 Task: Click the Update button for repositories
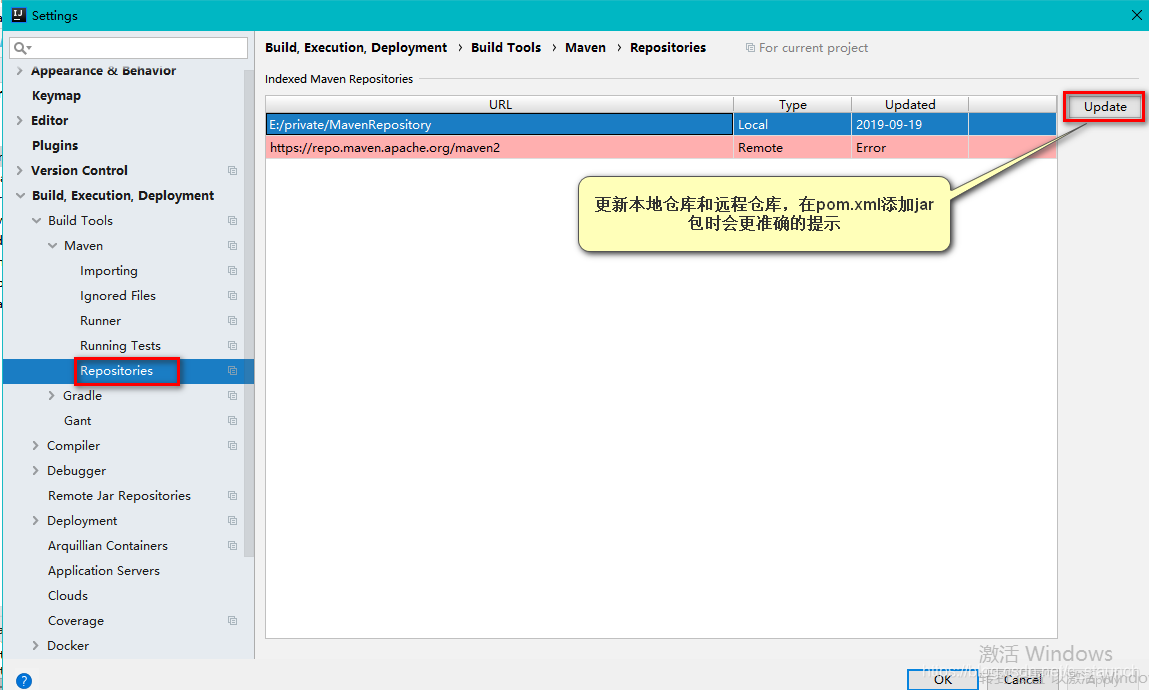1104,107
